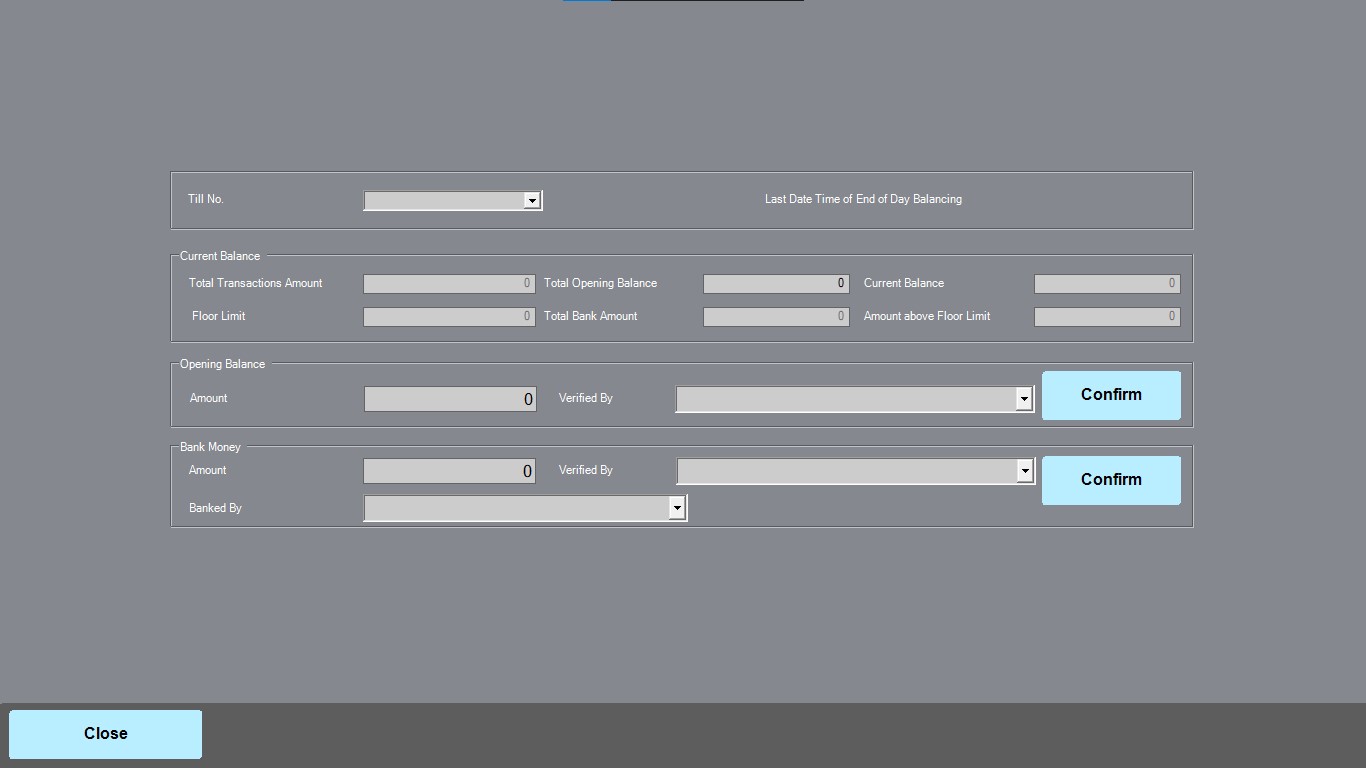Click the Bank Money group title

pos(210,447)
